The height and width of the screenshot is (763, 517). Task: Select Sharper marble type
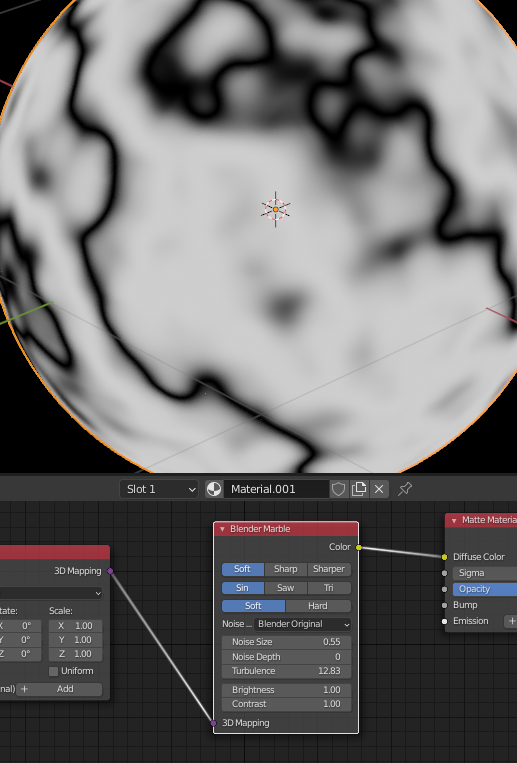329,569
